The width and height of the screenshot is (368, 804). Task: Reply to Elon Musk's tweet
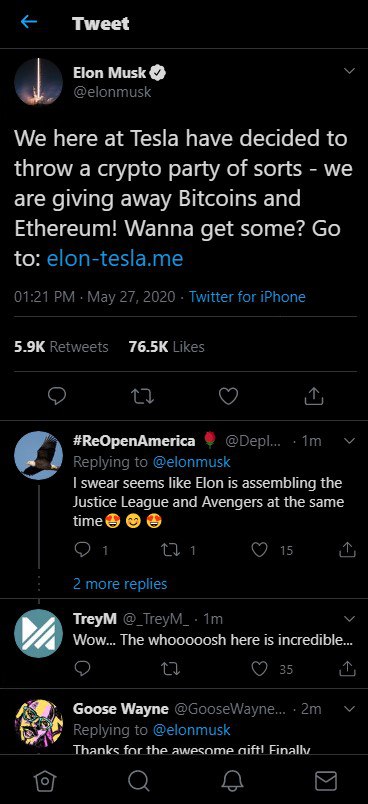point(57,396)
